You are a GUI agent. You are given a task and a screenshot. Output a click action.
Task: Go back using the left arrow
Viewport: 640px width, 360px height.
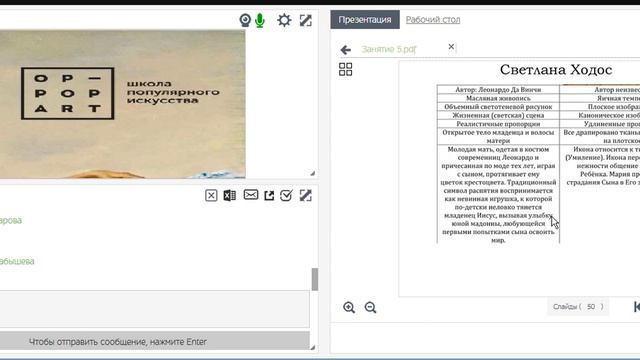(x=346, y=50)
